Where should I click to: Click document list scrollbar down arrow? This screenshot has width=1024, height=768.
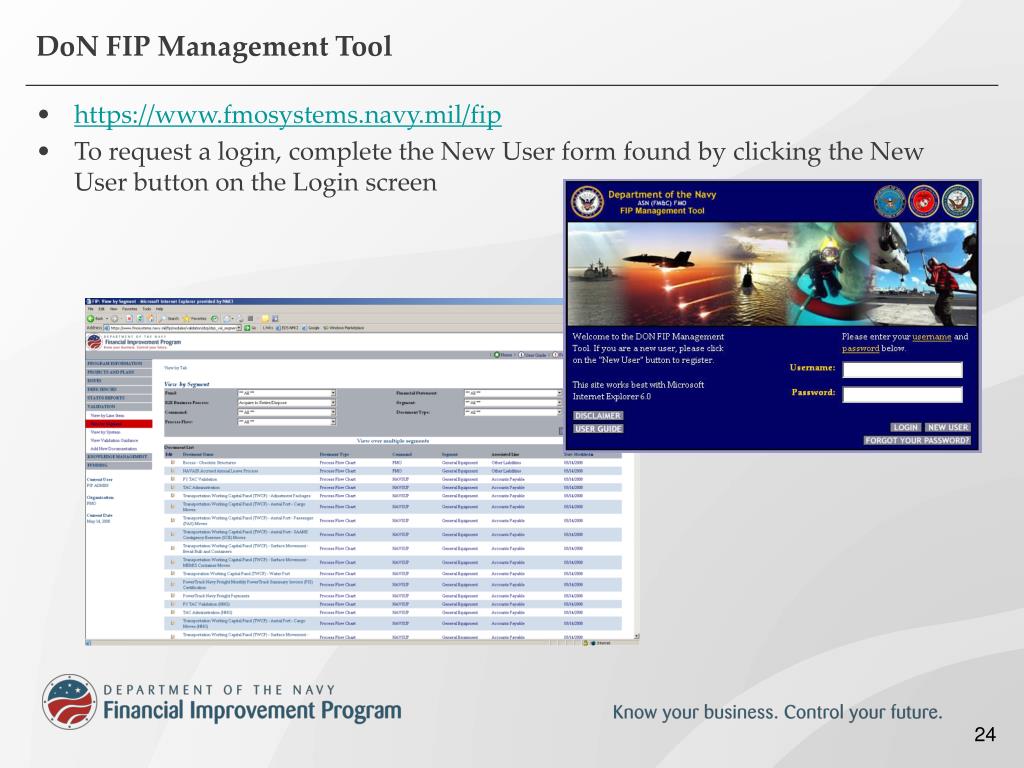click(x=637, y=636)
